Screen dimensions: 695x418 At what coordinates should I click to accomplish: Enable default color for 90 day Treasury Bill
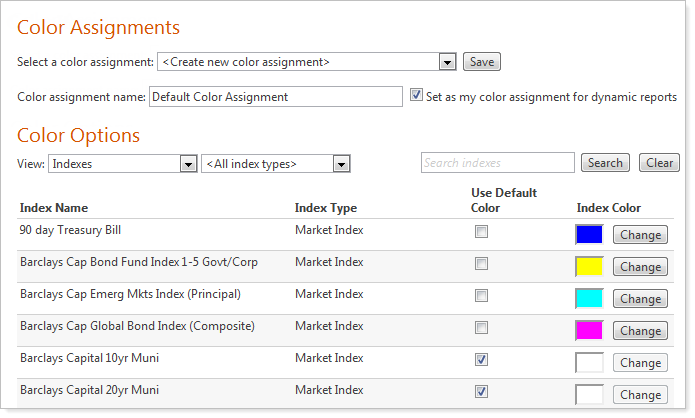click(x=482, y=232)
